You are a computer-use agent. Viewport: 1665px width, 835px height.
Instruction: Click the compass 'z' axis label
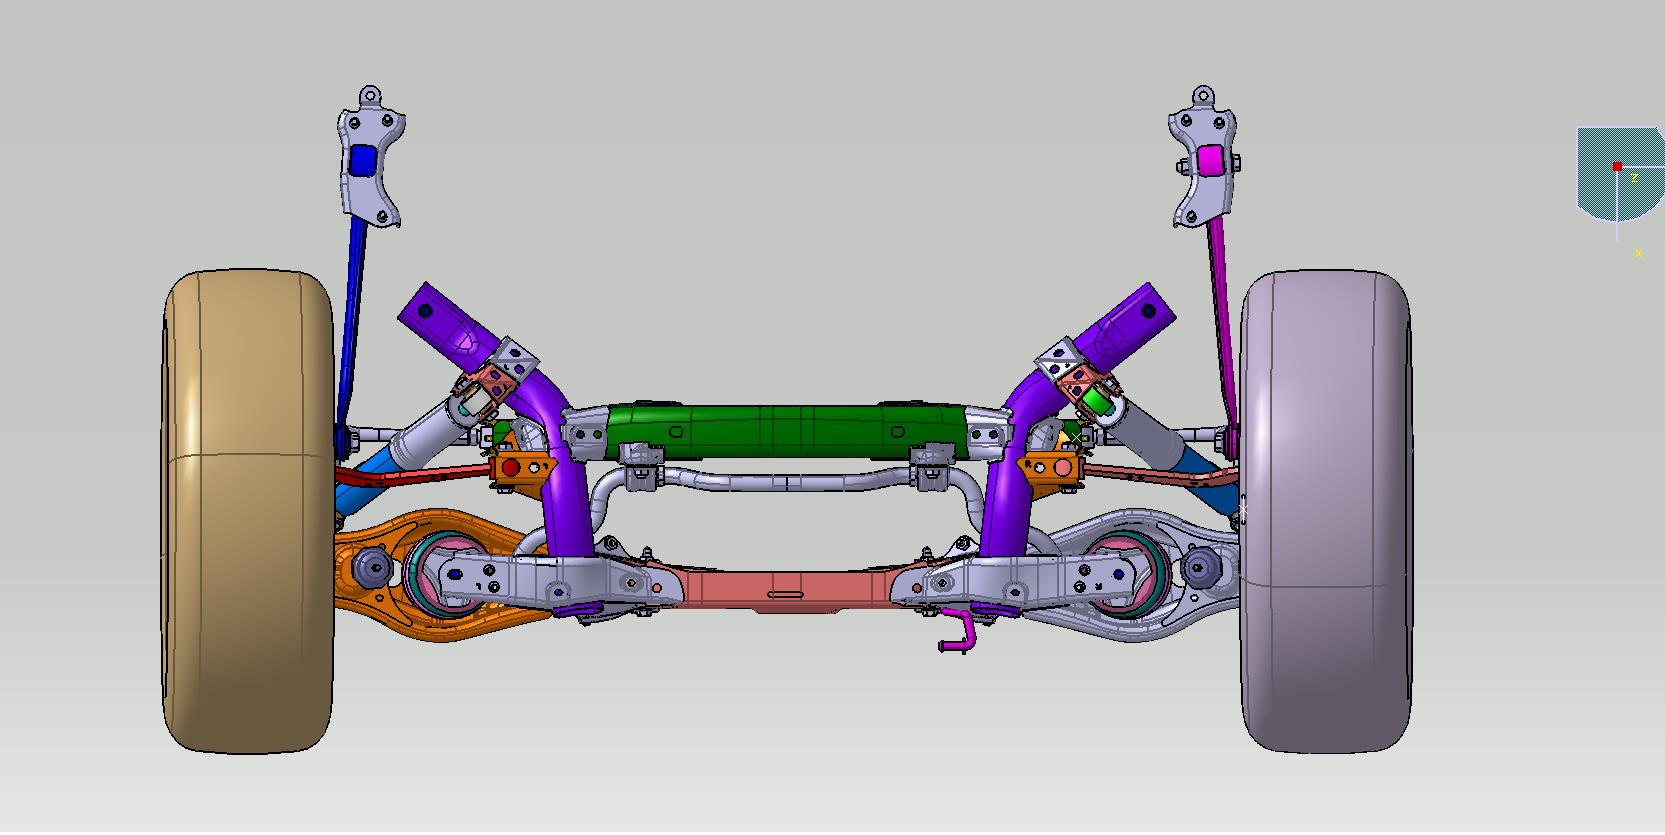[x=1634, y=177]
